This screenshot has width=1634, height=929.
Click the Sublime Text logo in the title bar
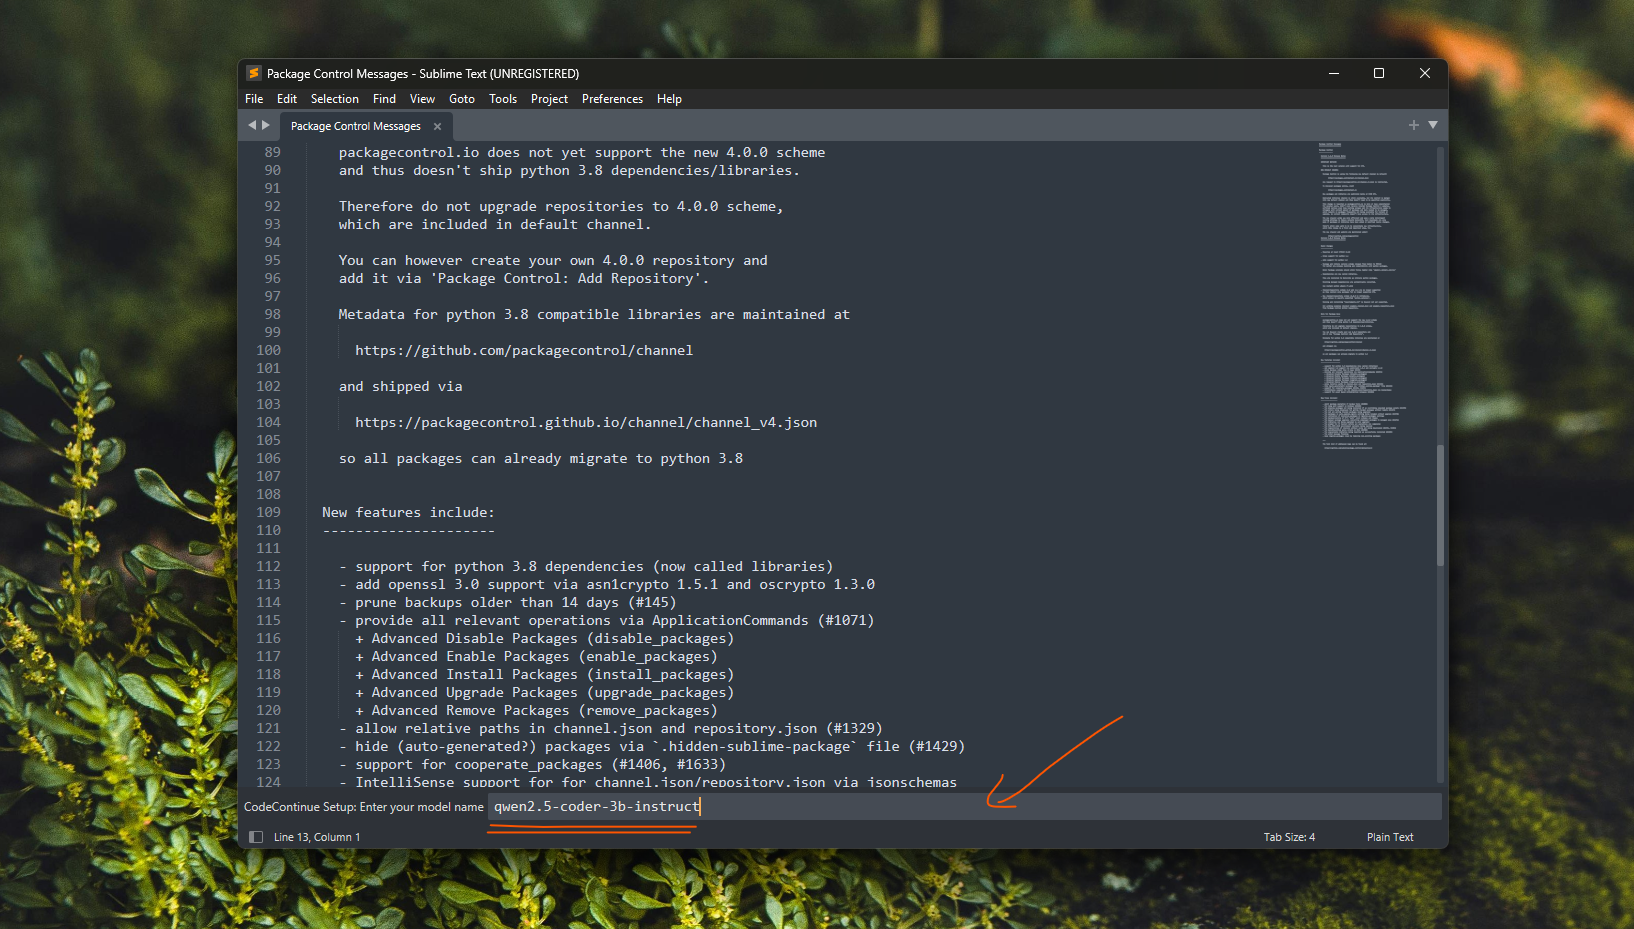point(254,73)
